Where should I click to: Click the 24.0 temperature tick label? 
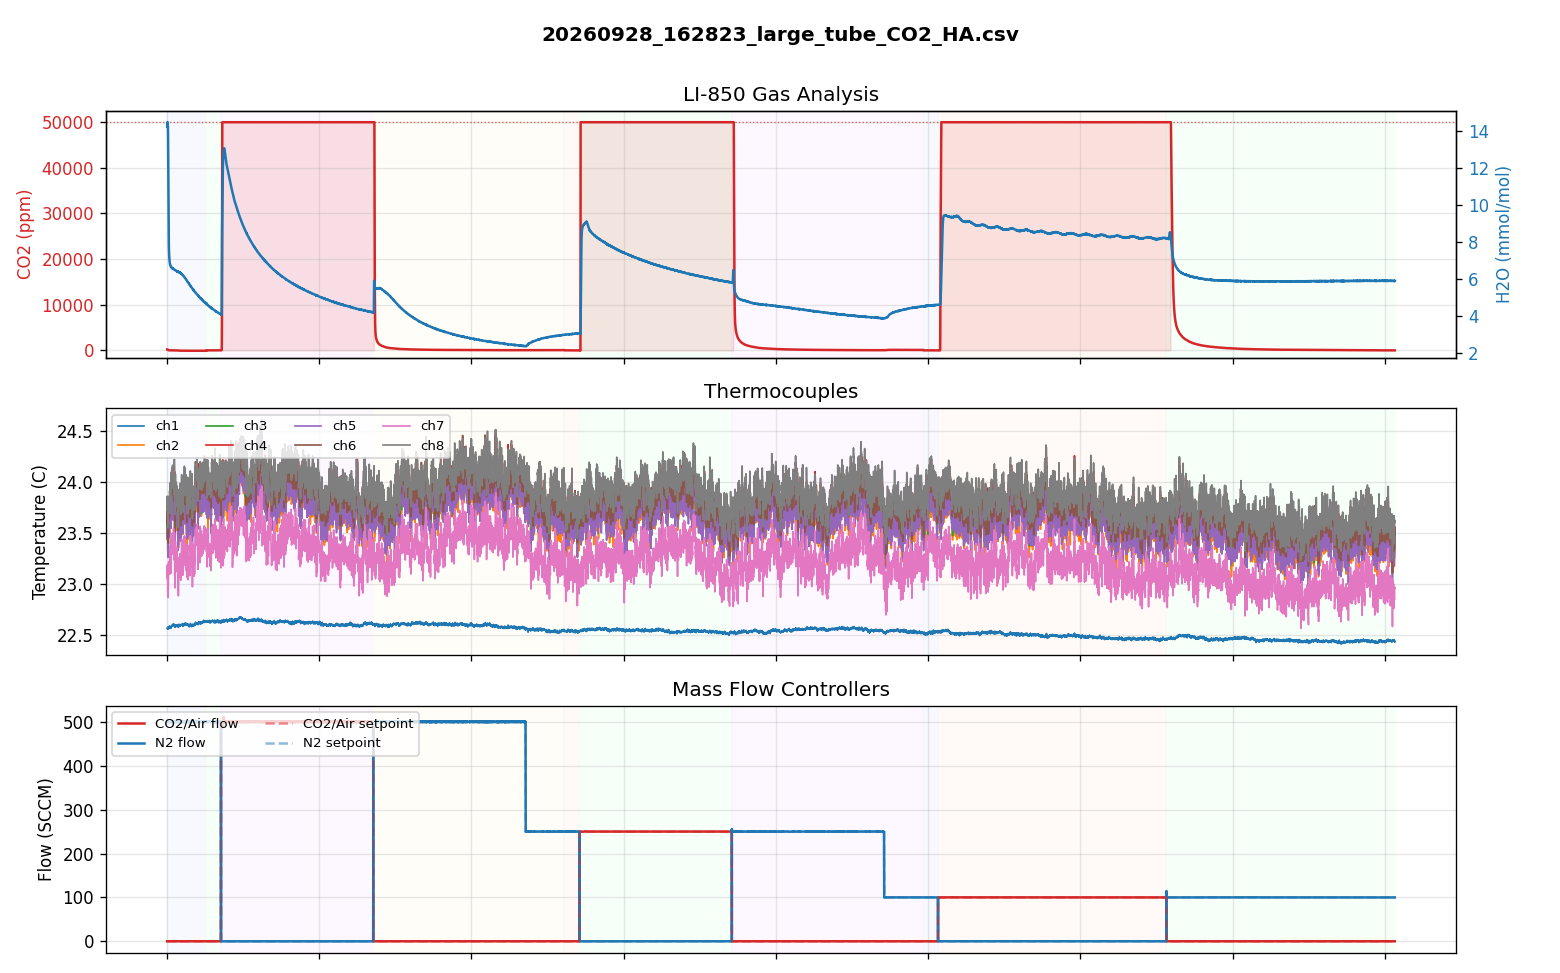(x=76, y=483)
